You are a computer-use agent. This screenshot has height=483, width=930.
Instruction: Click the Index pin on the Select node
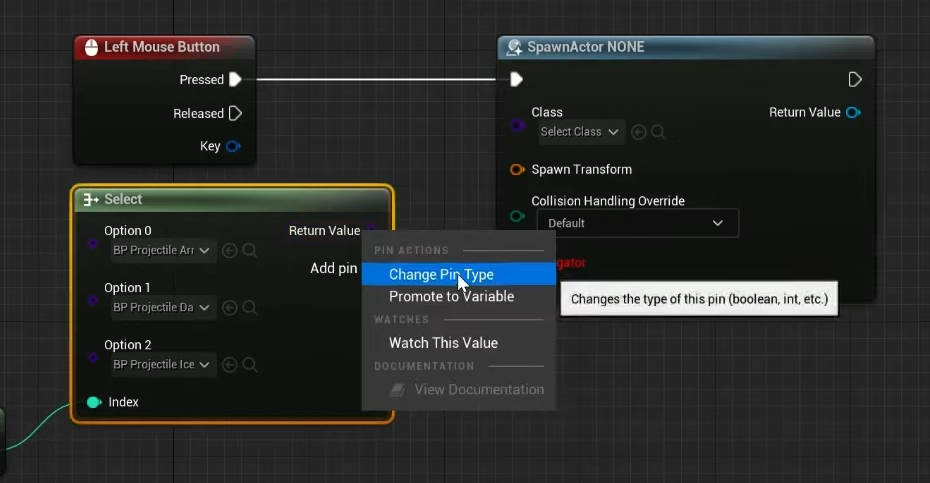pos(94,402)
